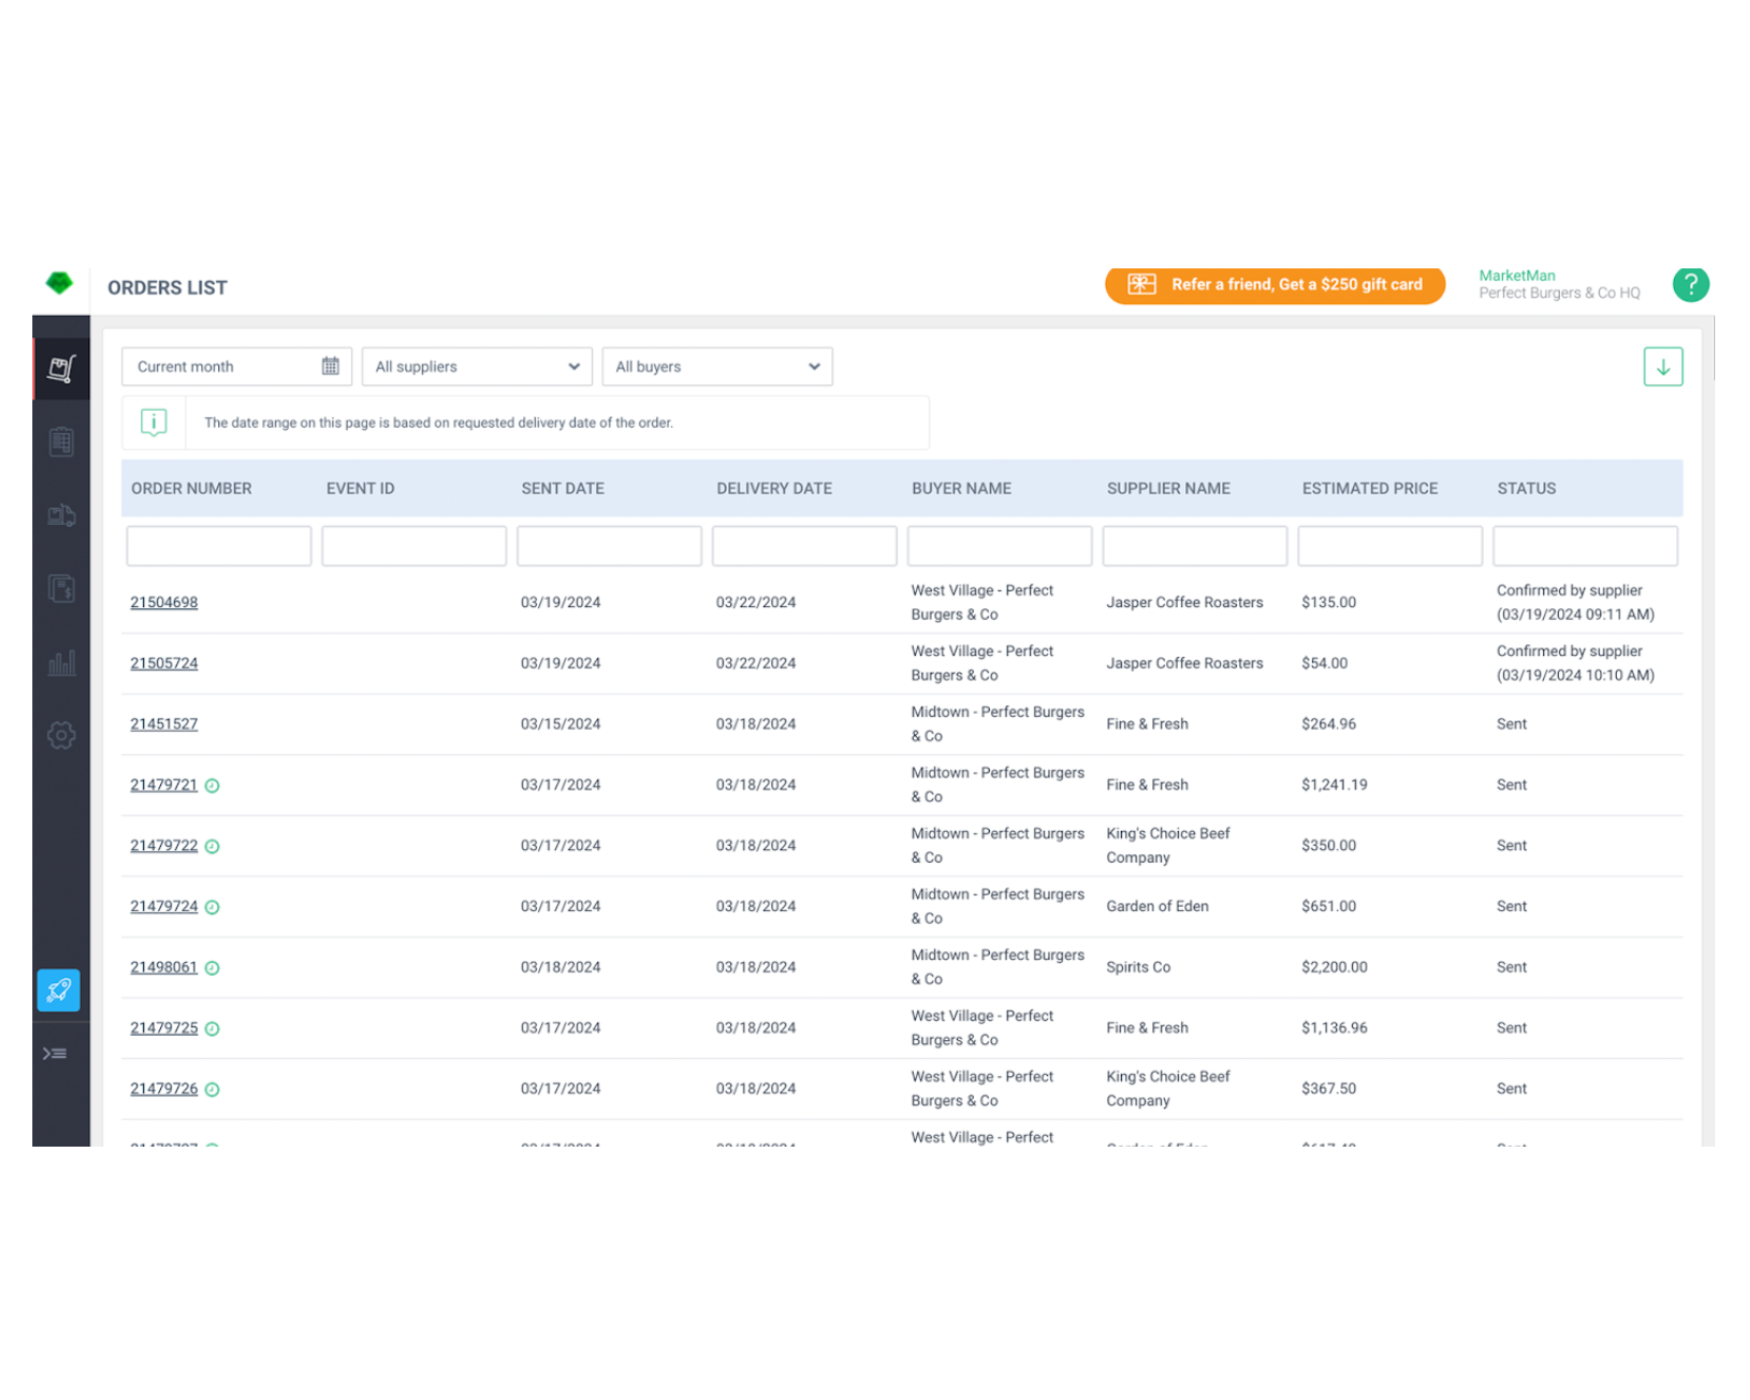Click Refer a friend gift card banner
Image resolution: width=1750 pixels, height=1400 pixels.
tap(1274, 285)
